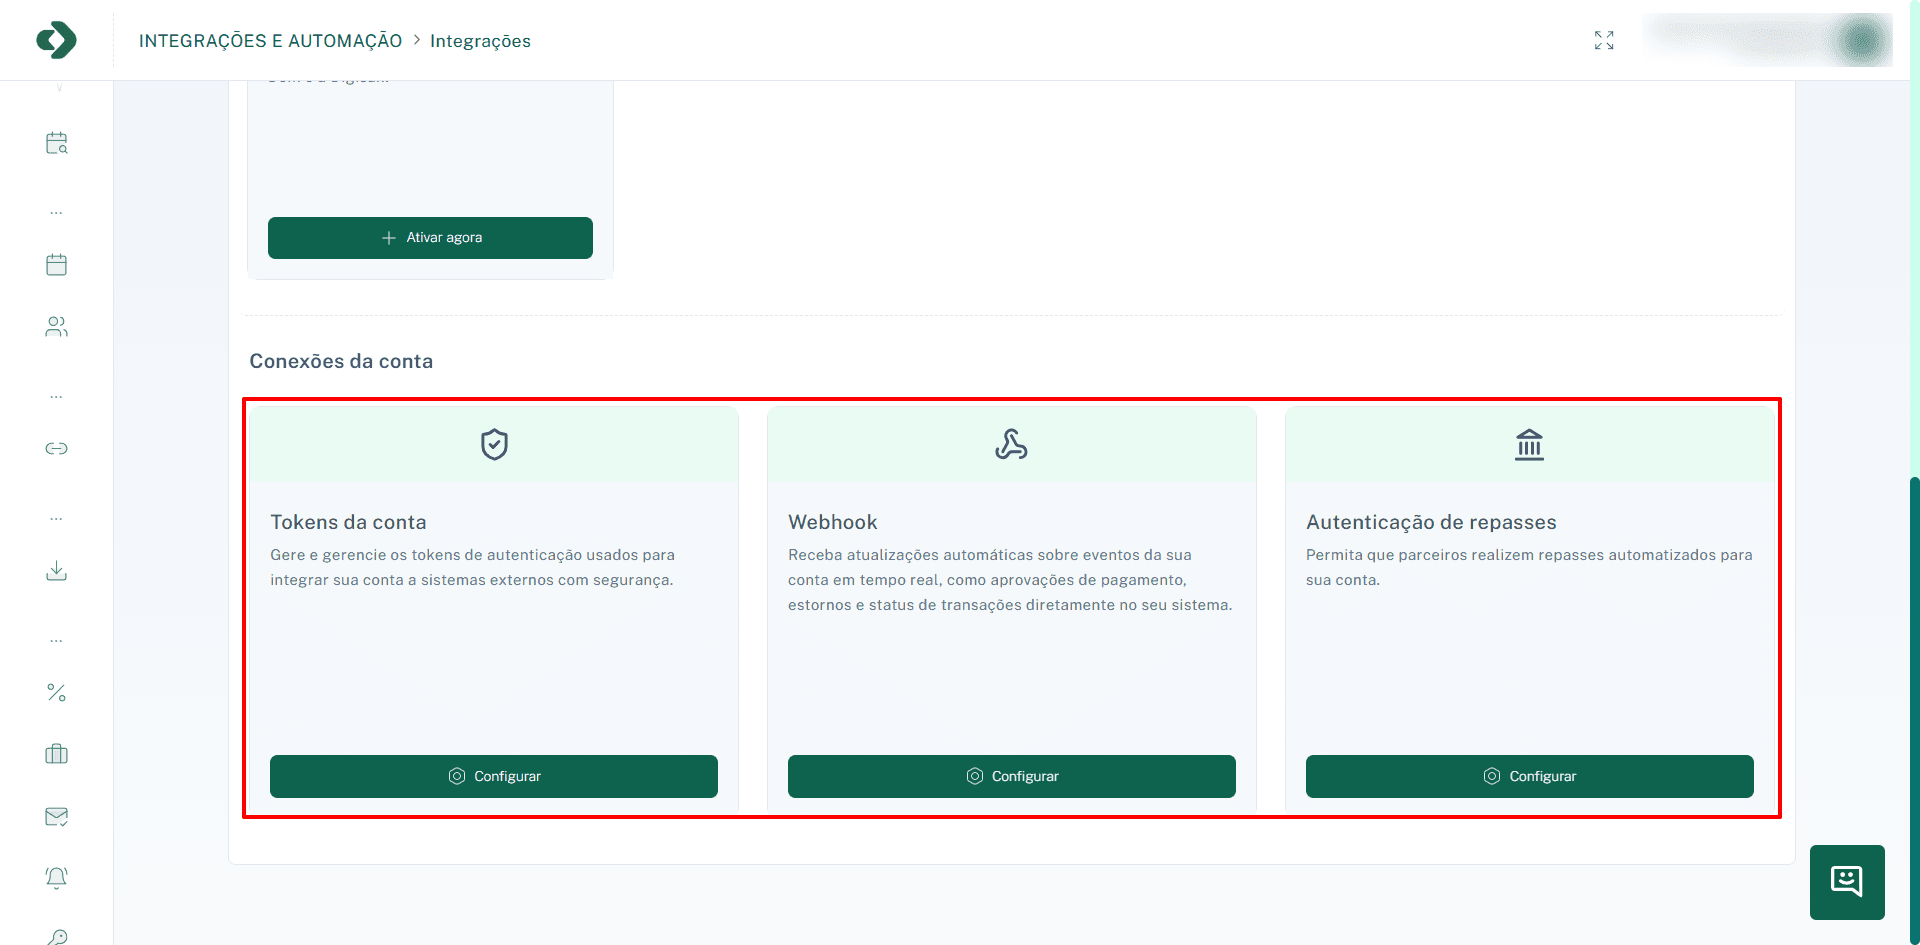Click the Ativar agora button
This screenshot has height=945, width=1920.
click(430, 237)
